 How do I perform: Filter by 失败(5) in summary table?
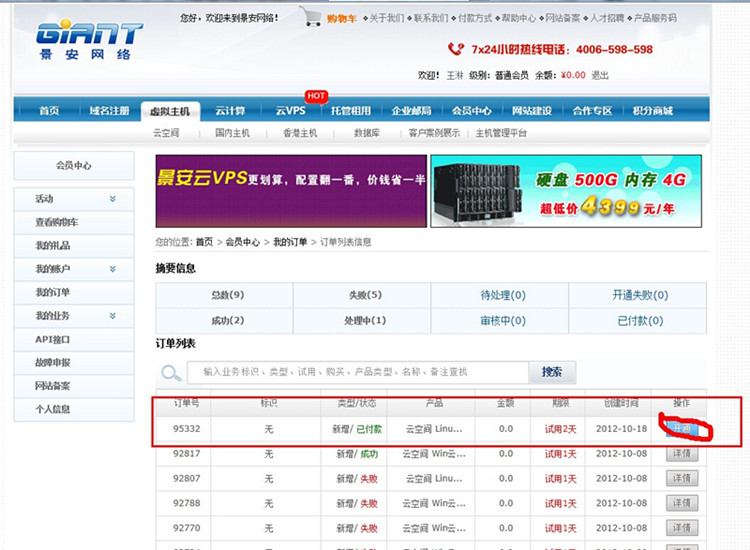pos(365,295)
